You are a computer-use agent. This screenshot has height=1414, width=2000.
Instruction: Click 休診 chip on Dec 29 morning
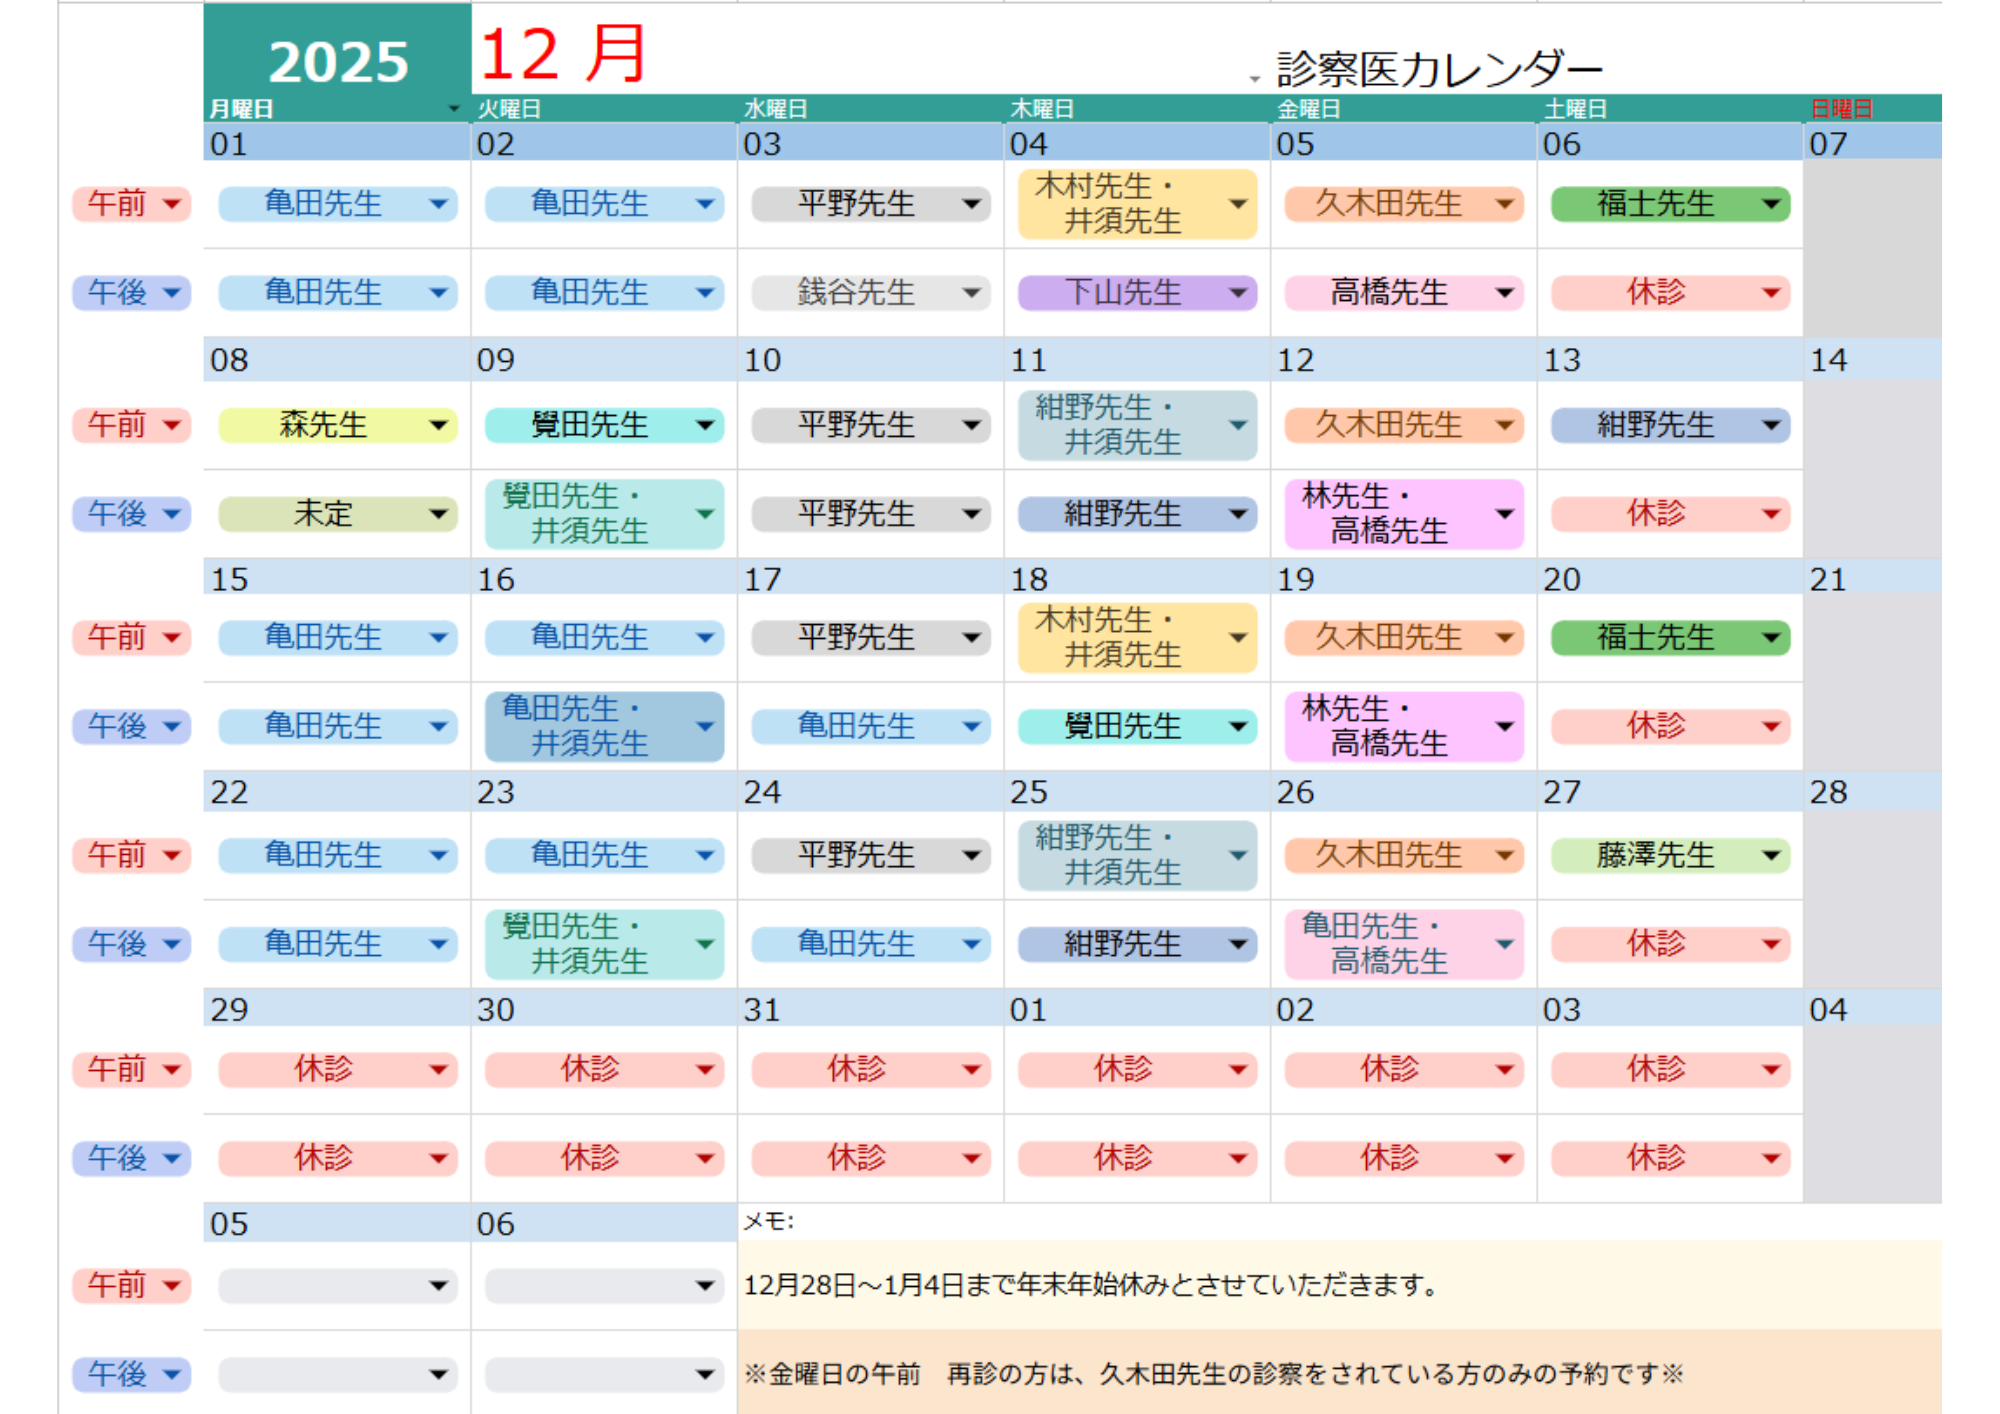[323, 1069]
